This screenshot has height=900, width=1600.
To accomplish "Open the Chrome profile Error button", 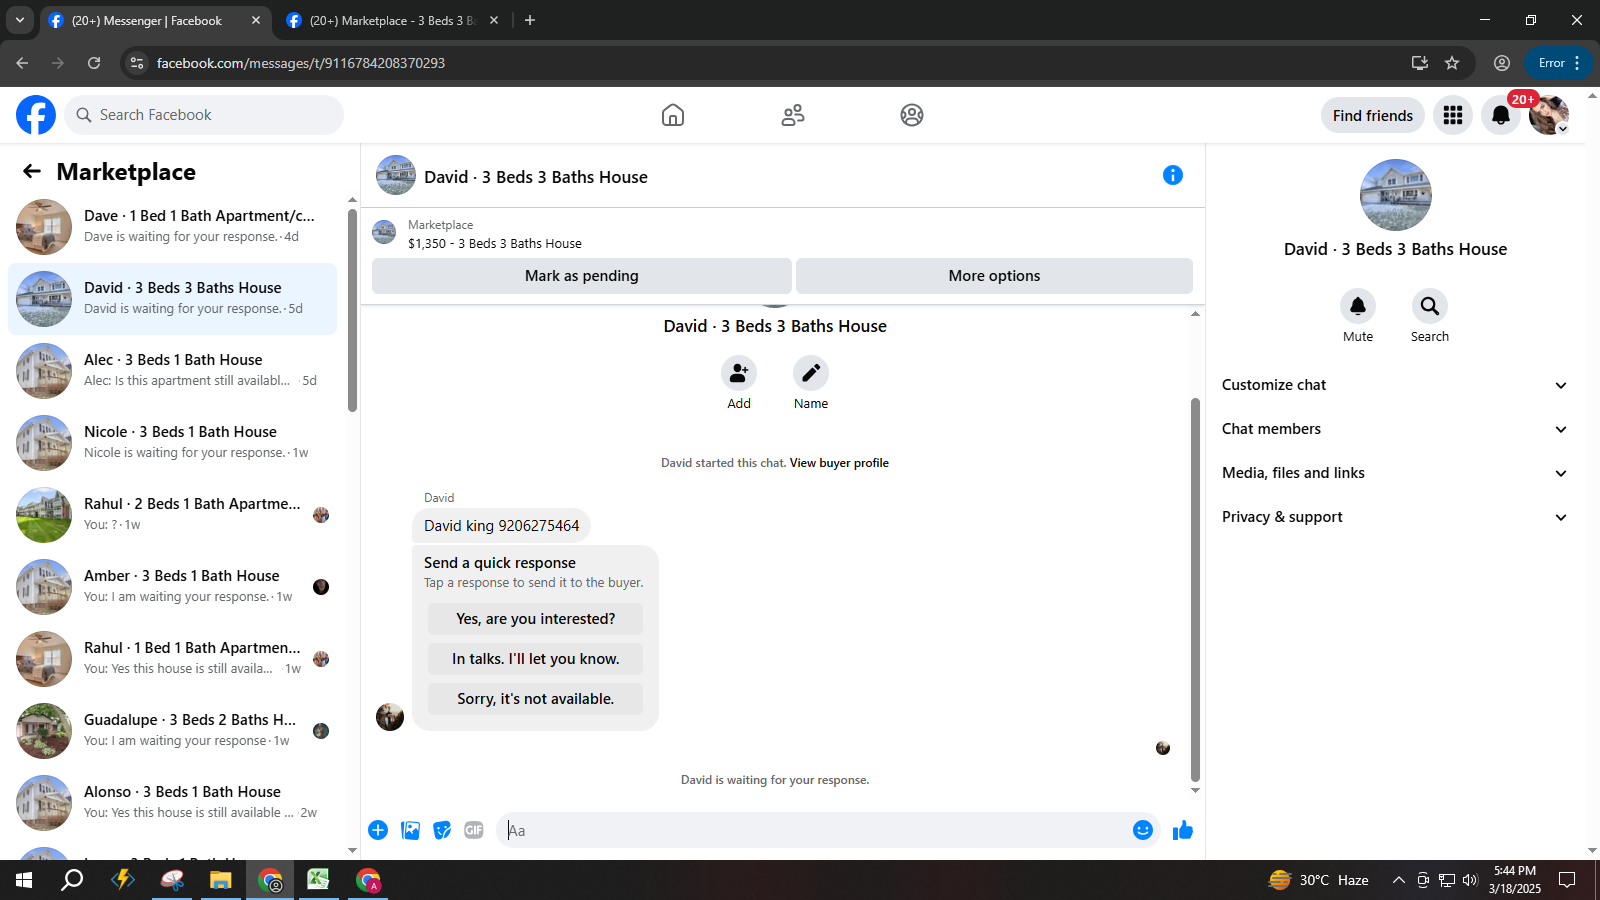I will click(1559, 63).
